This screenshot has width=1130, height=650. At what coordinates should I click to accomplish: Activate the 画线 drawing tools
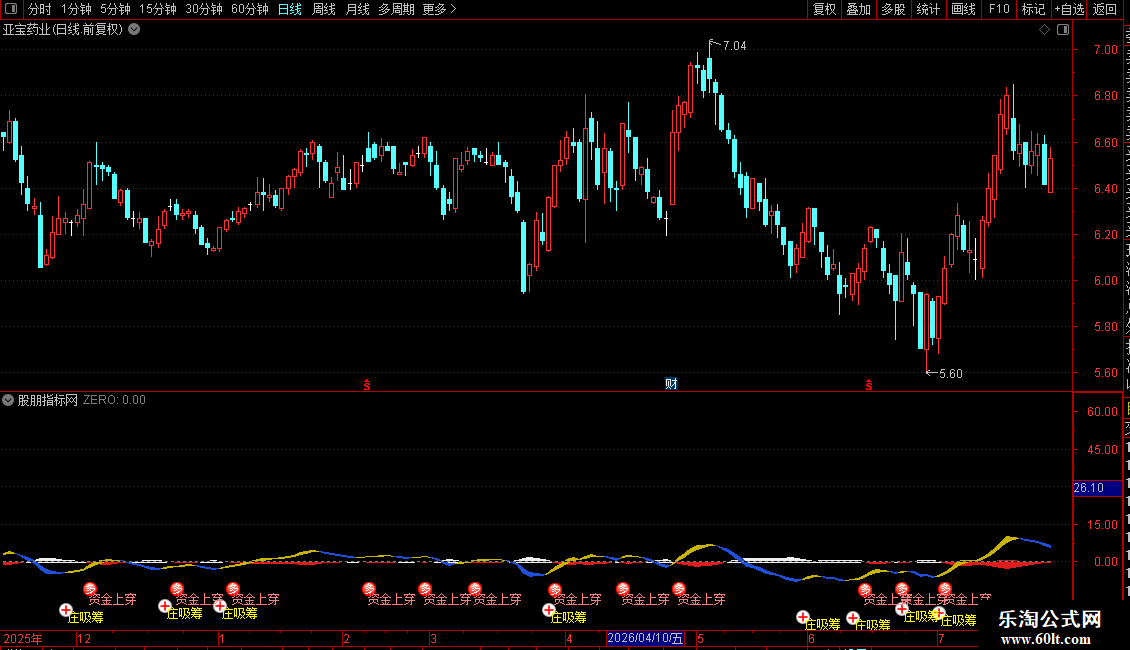964,9
